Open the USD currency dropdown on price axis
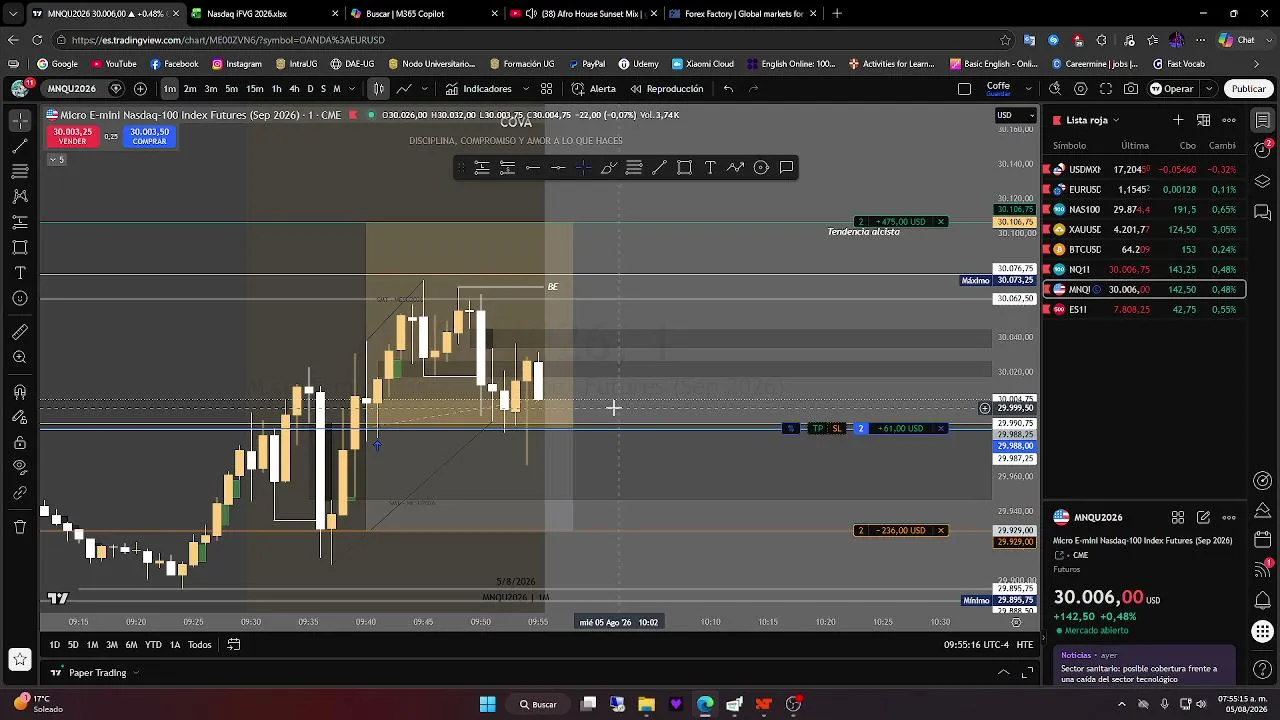Viewport: 1280px width, 720px height. click(1015, 115)
